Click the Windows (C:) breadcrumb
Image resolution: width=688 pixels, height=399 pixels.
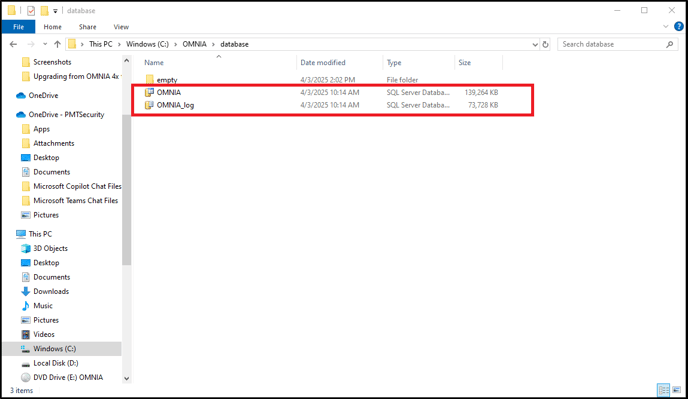point(147,44)
